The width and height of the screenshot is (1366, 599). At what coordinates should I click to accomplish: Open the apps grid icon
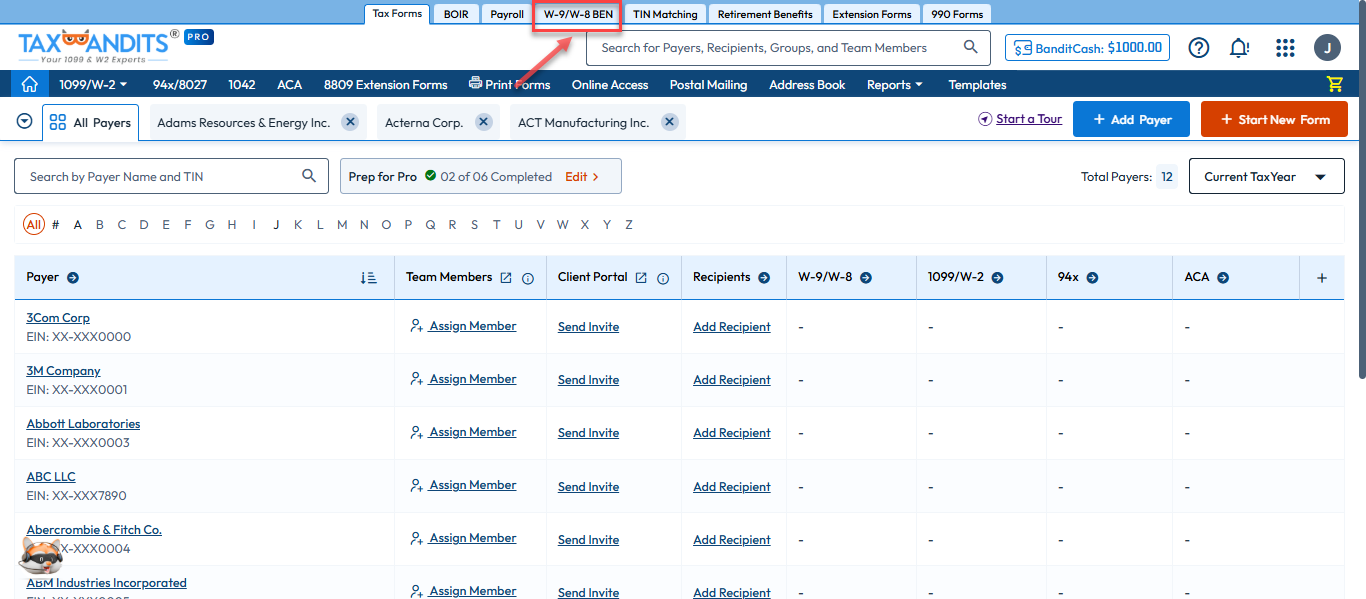(x=1286, y=47)
